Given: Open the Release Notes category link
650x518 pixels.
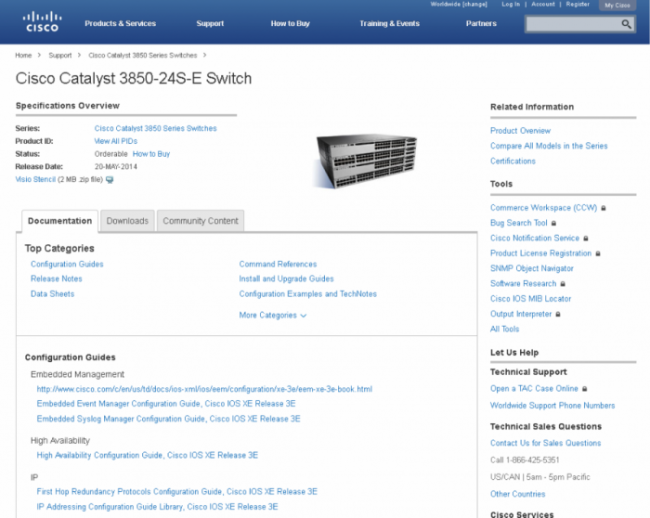Looking at the screenshot, I should 56,279.
